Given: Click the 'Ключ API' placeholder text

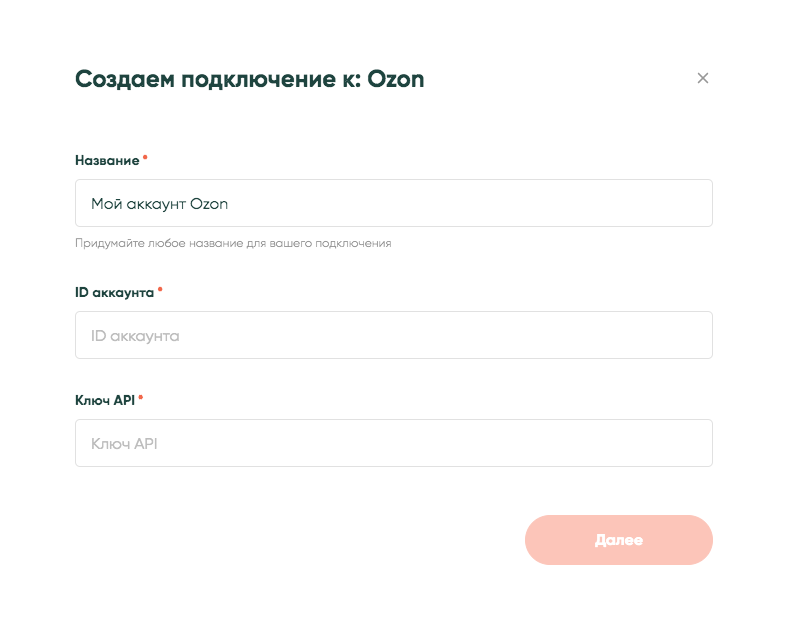Looking at the screenshot, I should [124, 444].
